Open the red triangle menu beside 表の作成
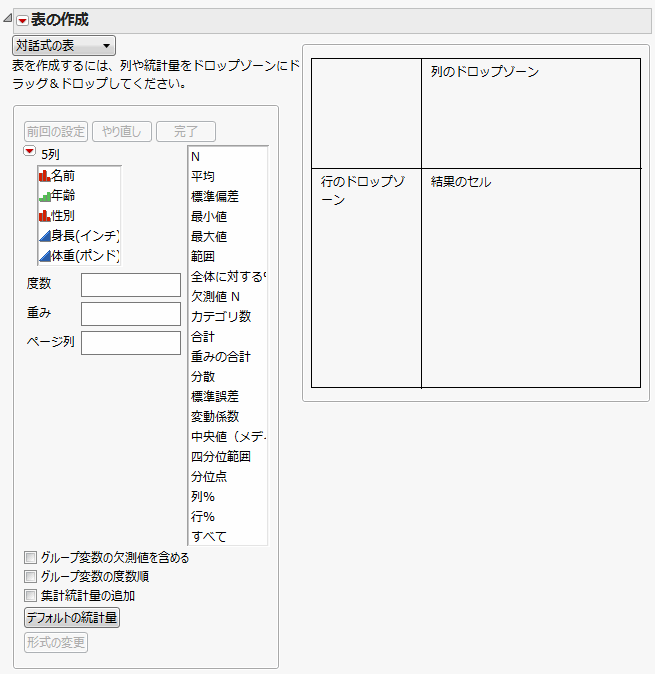The image size is (655, 674). [22, 20]
